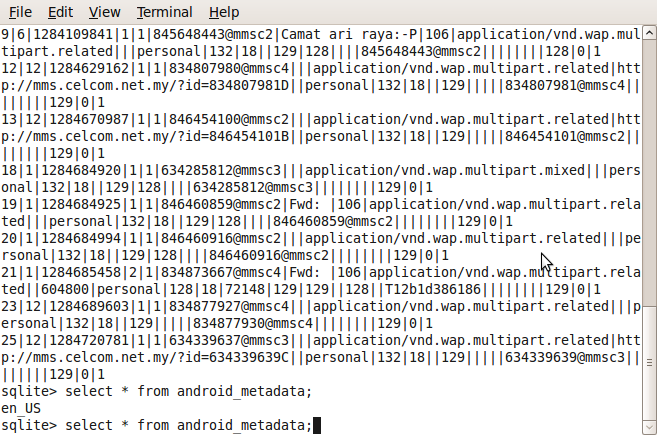Click the 1284720781 timestamp in row 25

click(88, 340)
